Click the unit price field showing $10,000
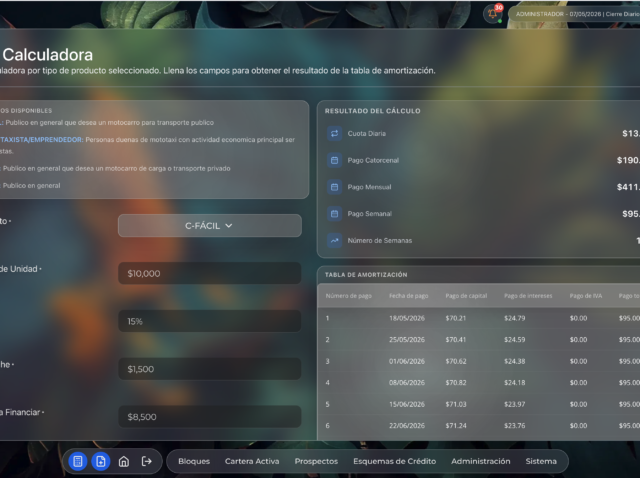640x478 pixels. point(210,273)
